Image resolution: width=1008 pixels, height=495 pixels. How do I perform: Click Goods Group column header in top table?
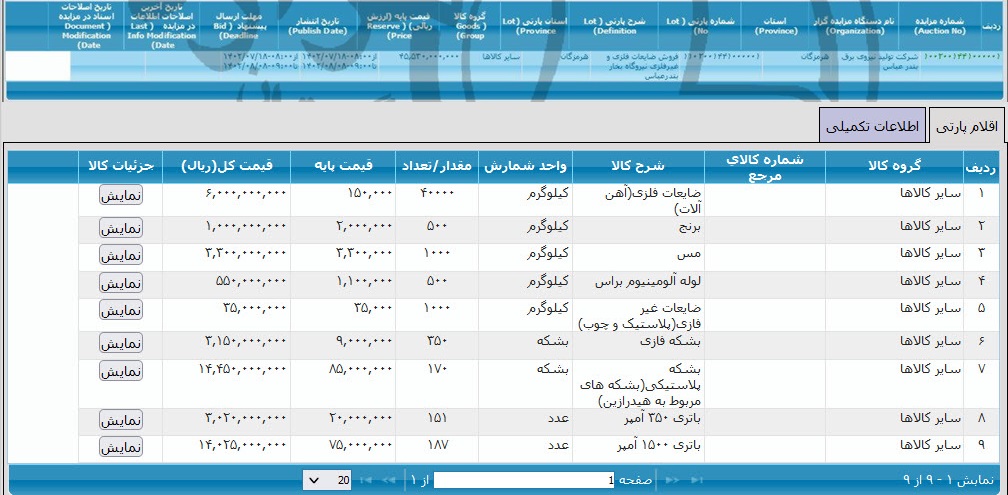pos(471,26)
